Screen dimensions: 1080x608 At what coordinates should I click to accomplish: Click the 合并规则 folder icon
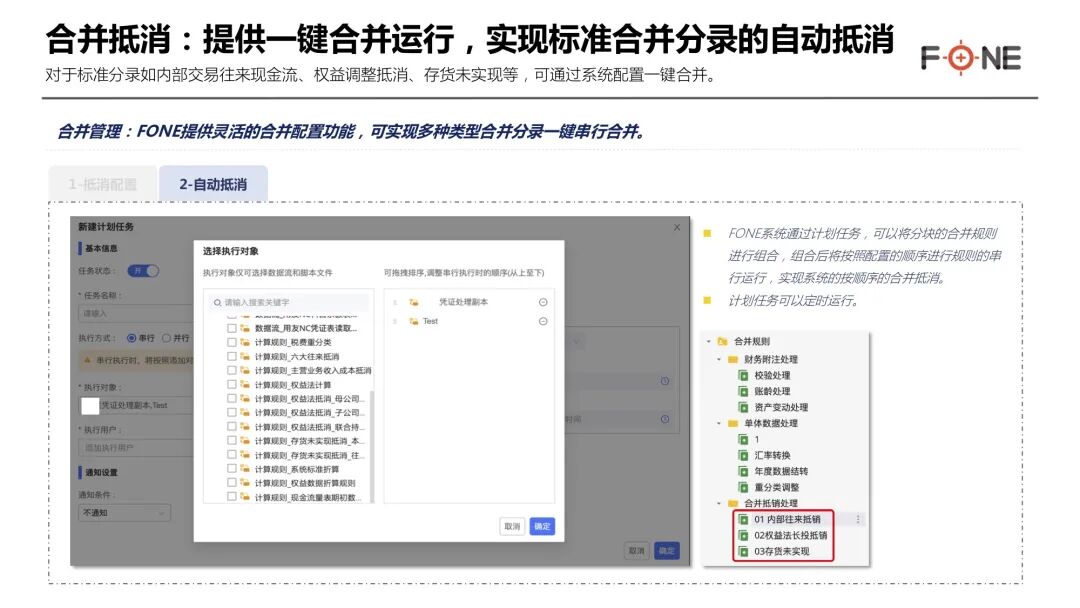(723, 341)
